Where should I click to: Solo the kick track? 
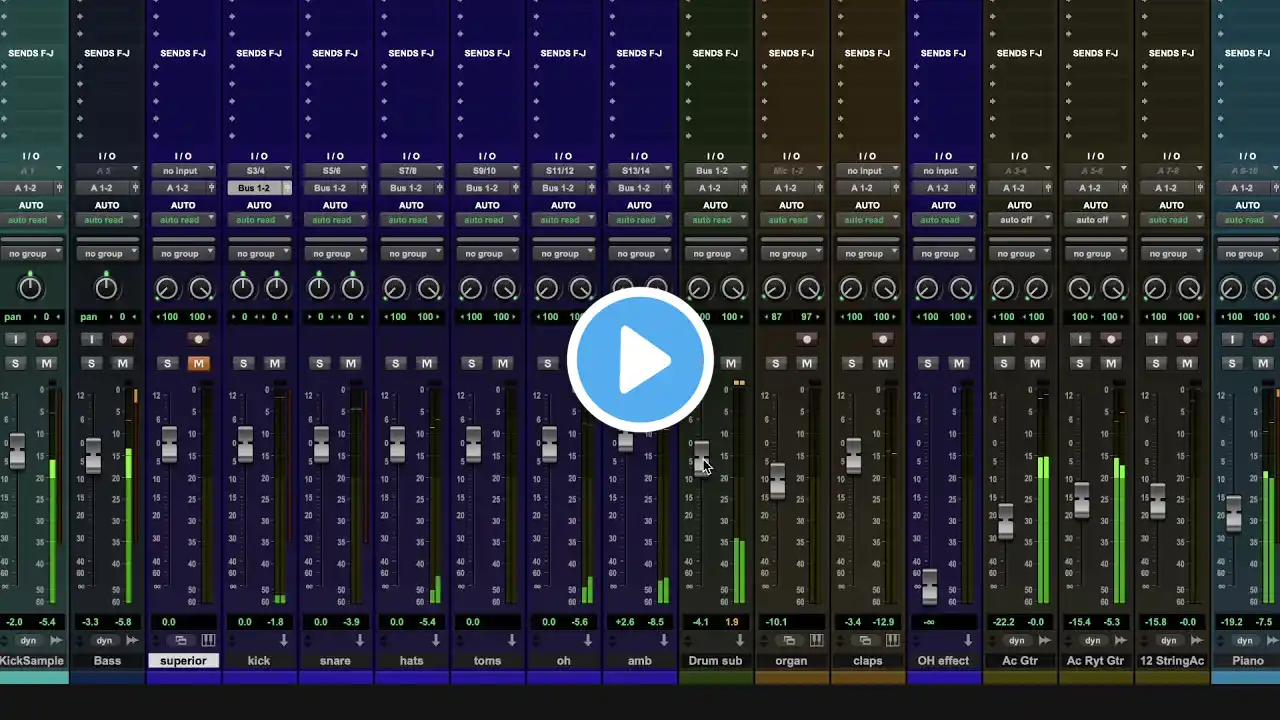[244, 363]
